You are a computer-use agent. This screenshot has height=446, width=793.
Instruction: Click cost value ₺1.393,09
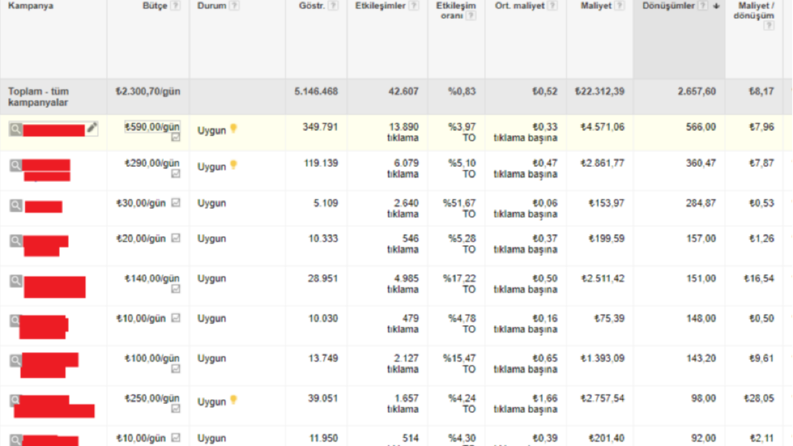tap(602, 359)
